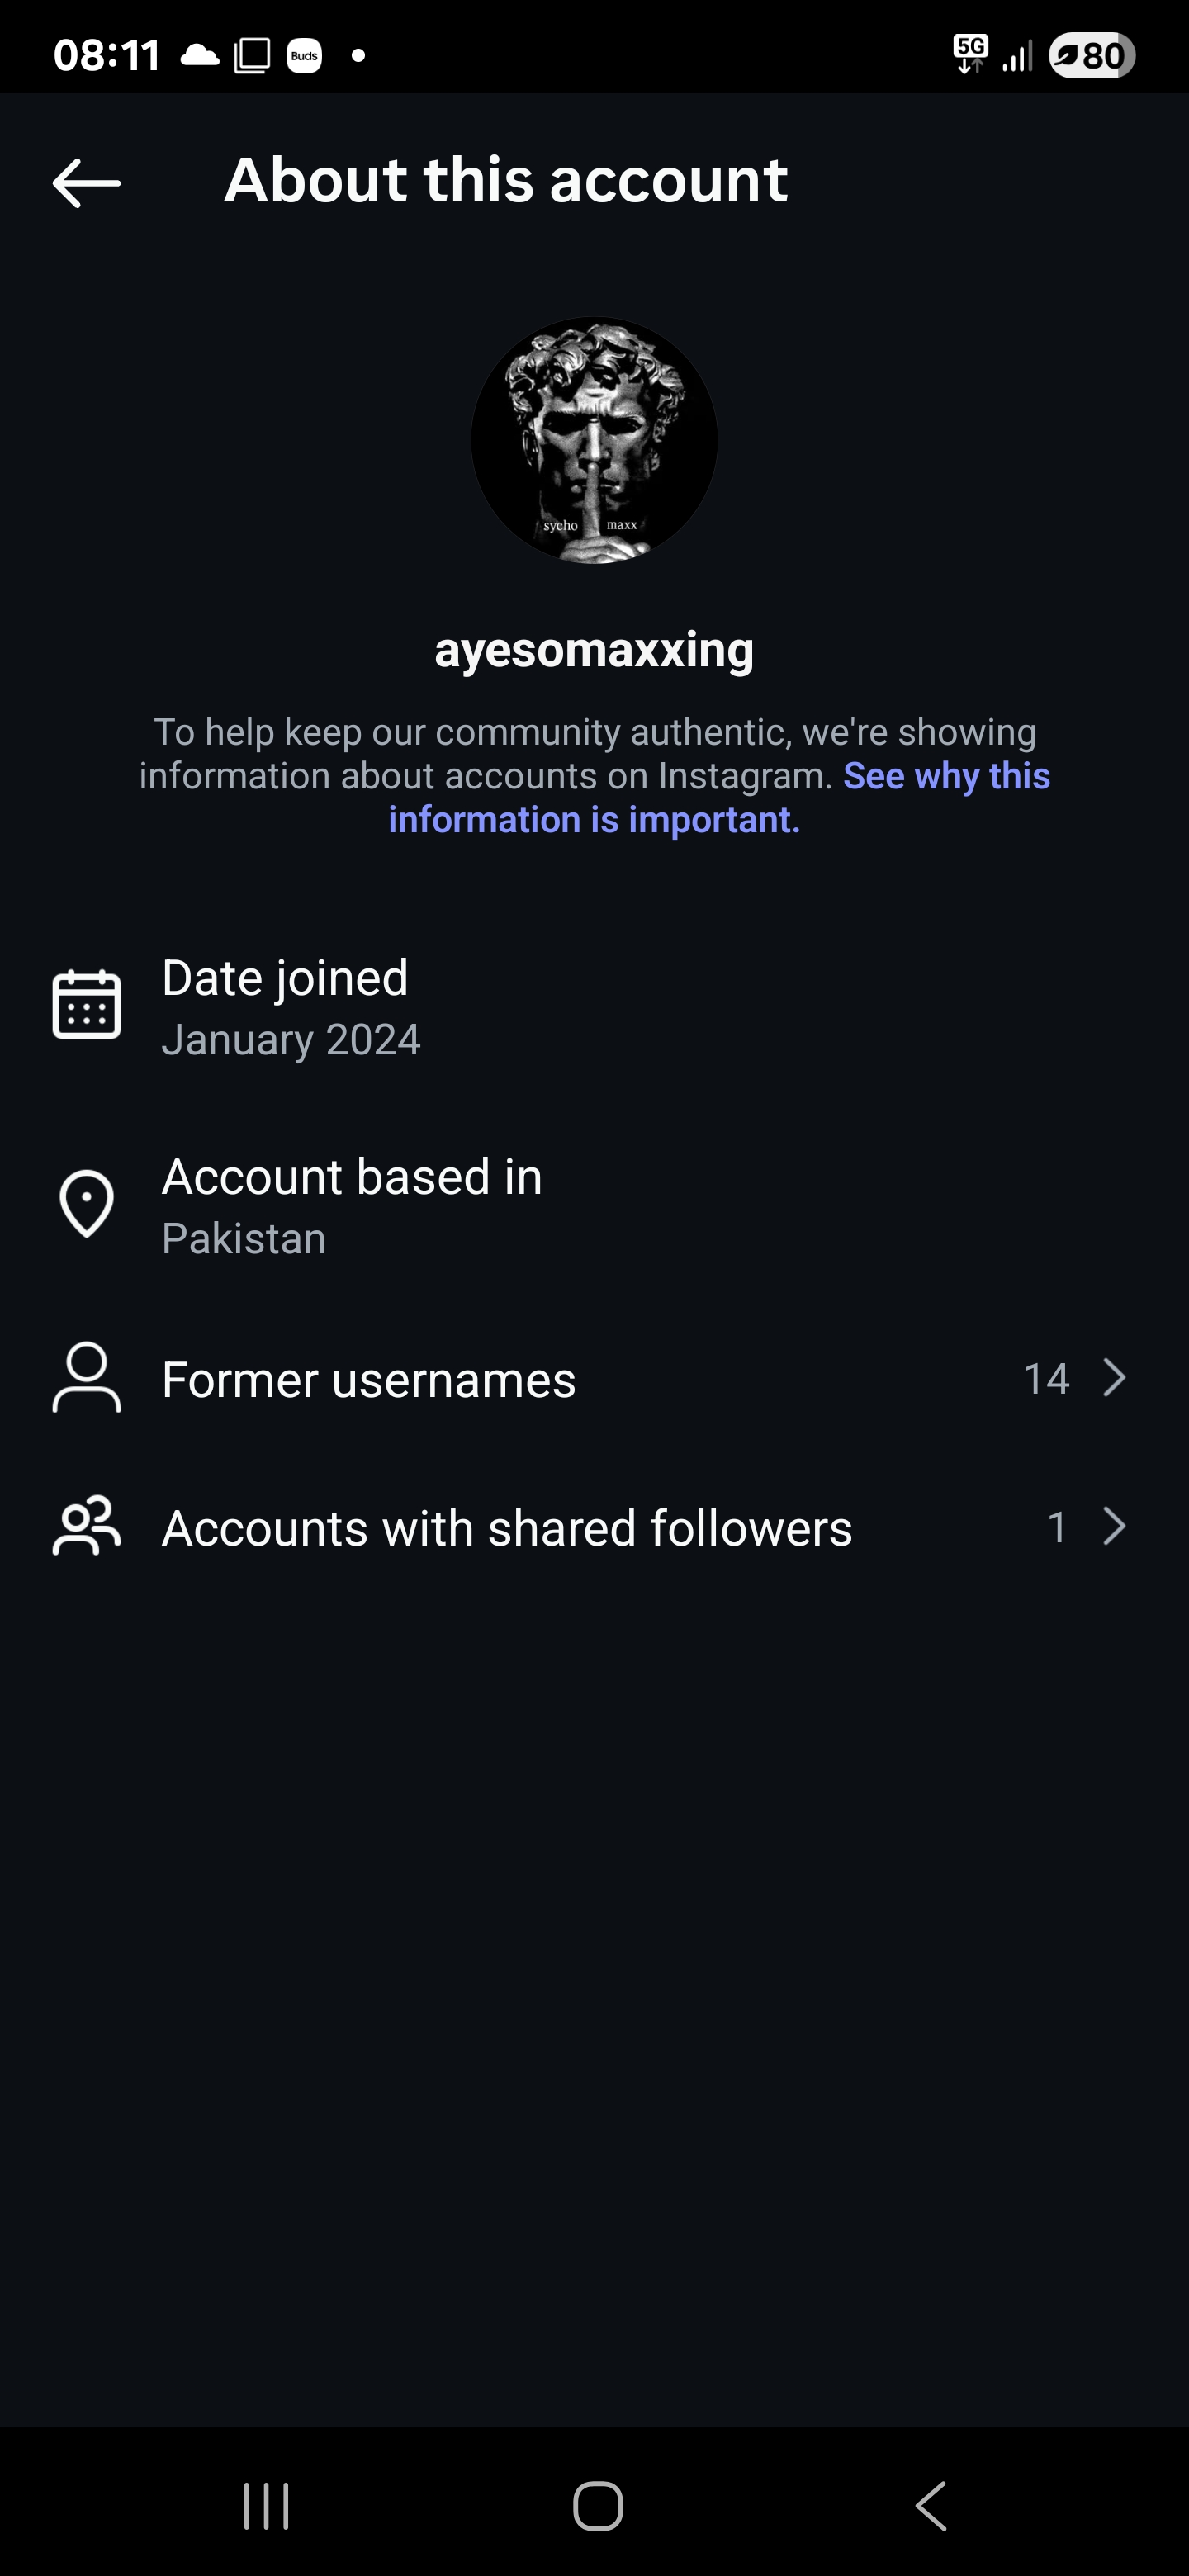Tap the Former usernames person icon
1189x2576 pixels.
[x=87, y=1378]
